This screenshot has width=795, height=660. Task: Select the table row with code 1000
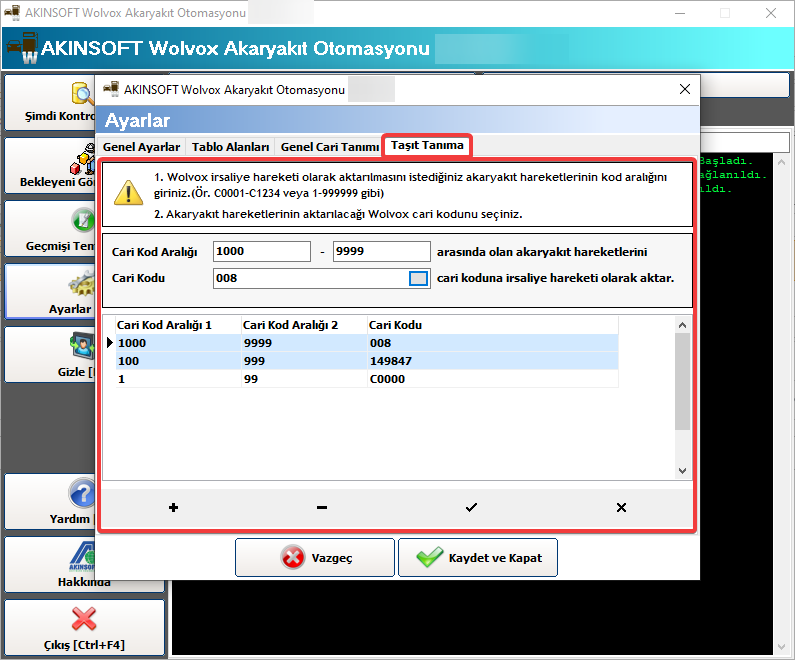click(x=367, y=343)
